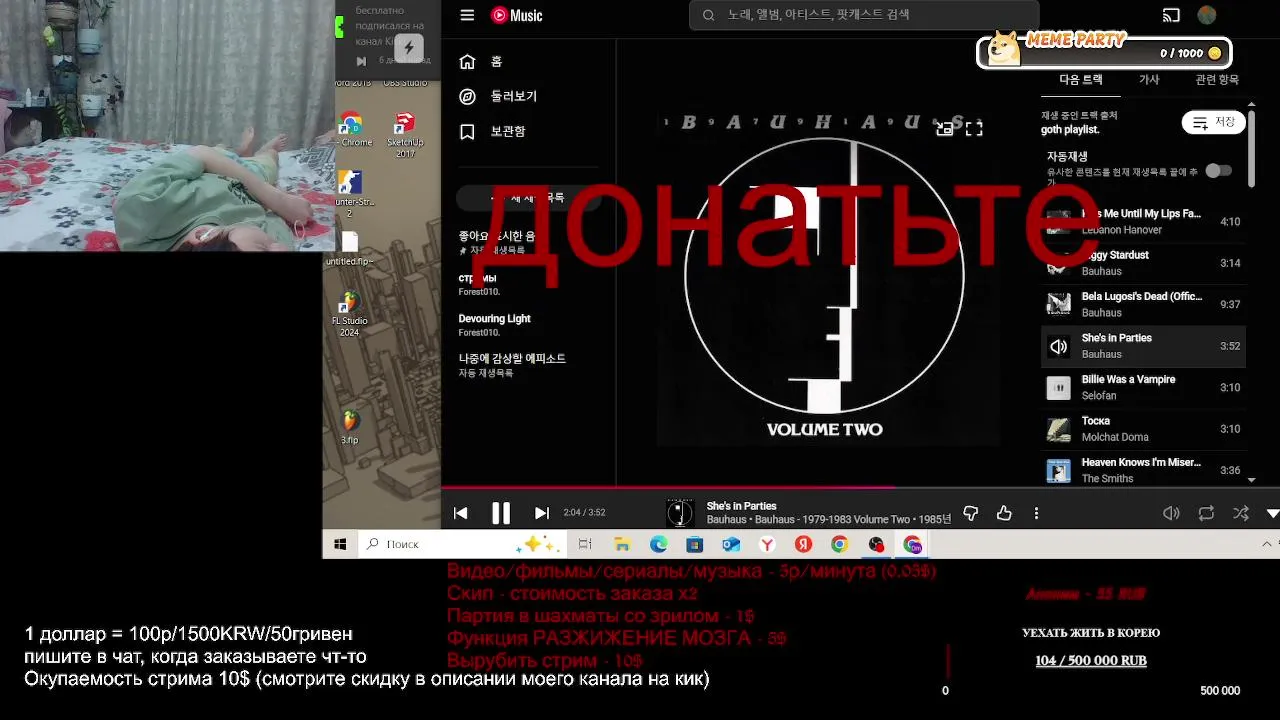Like the song She's in Parties
The image size is (1280, 720).
1004,513
